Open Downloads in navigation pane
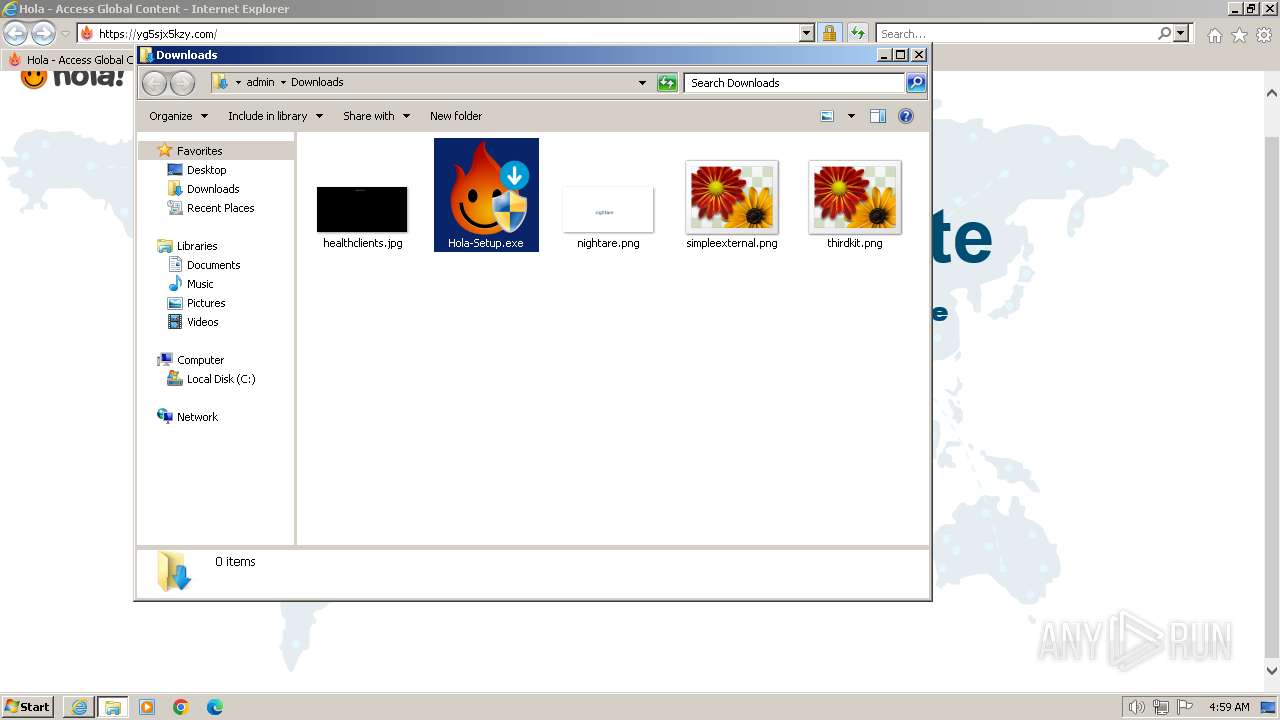Viewport: 1280px width, 720px height. coord(213,189)
